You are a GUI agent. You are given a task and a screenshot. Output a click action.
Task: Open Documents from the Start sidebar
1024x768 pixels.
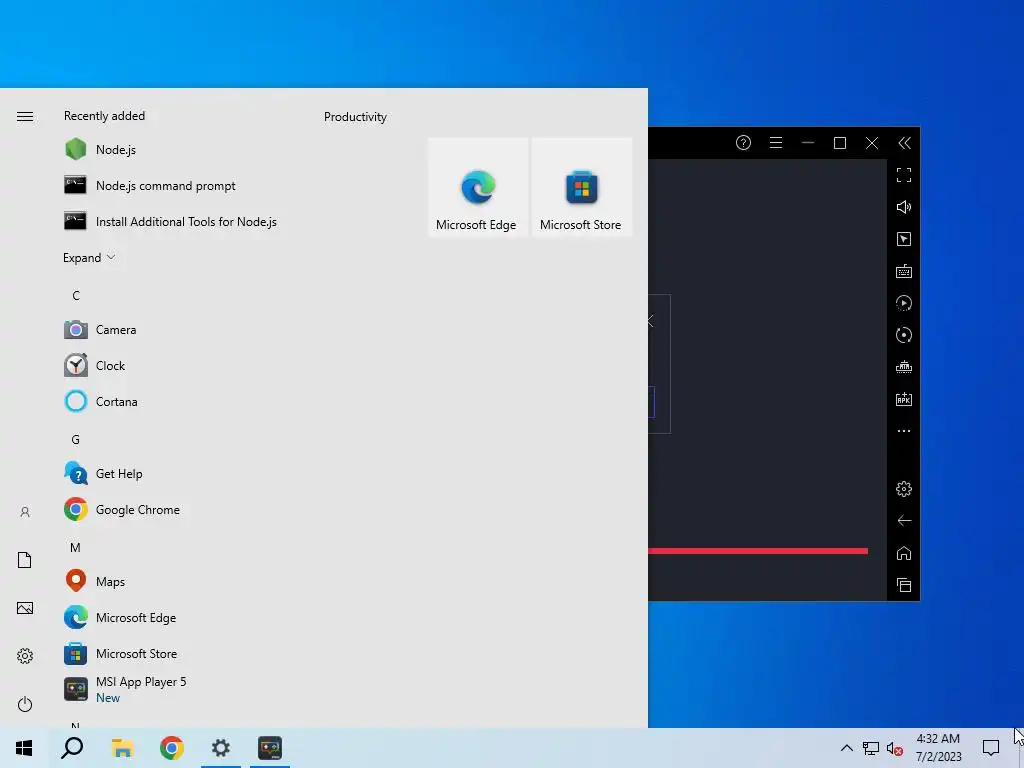coord(25,560)
